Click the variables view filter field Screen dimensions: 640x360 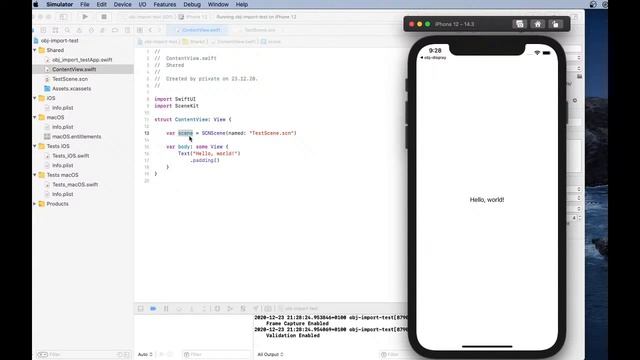(216, 354)
